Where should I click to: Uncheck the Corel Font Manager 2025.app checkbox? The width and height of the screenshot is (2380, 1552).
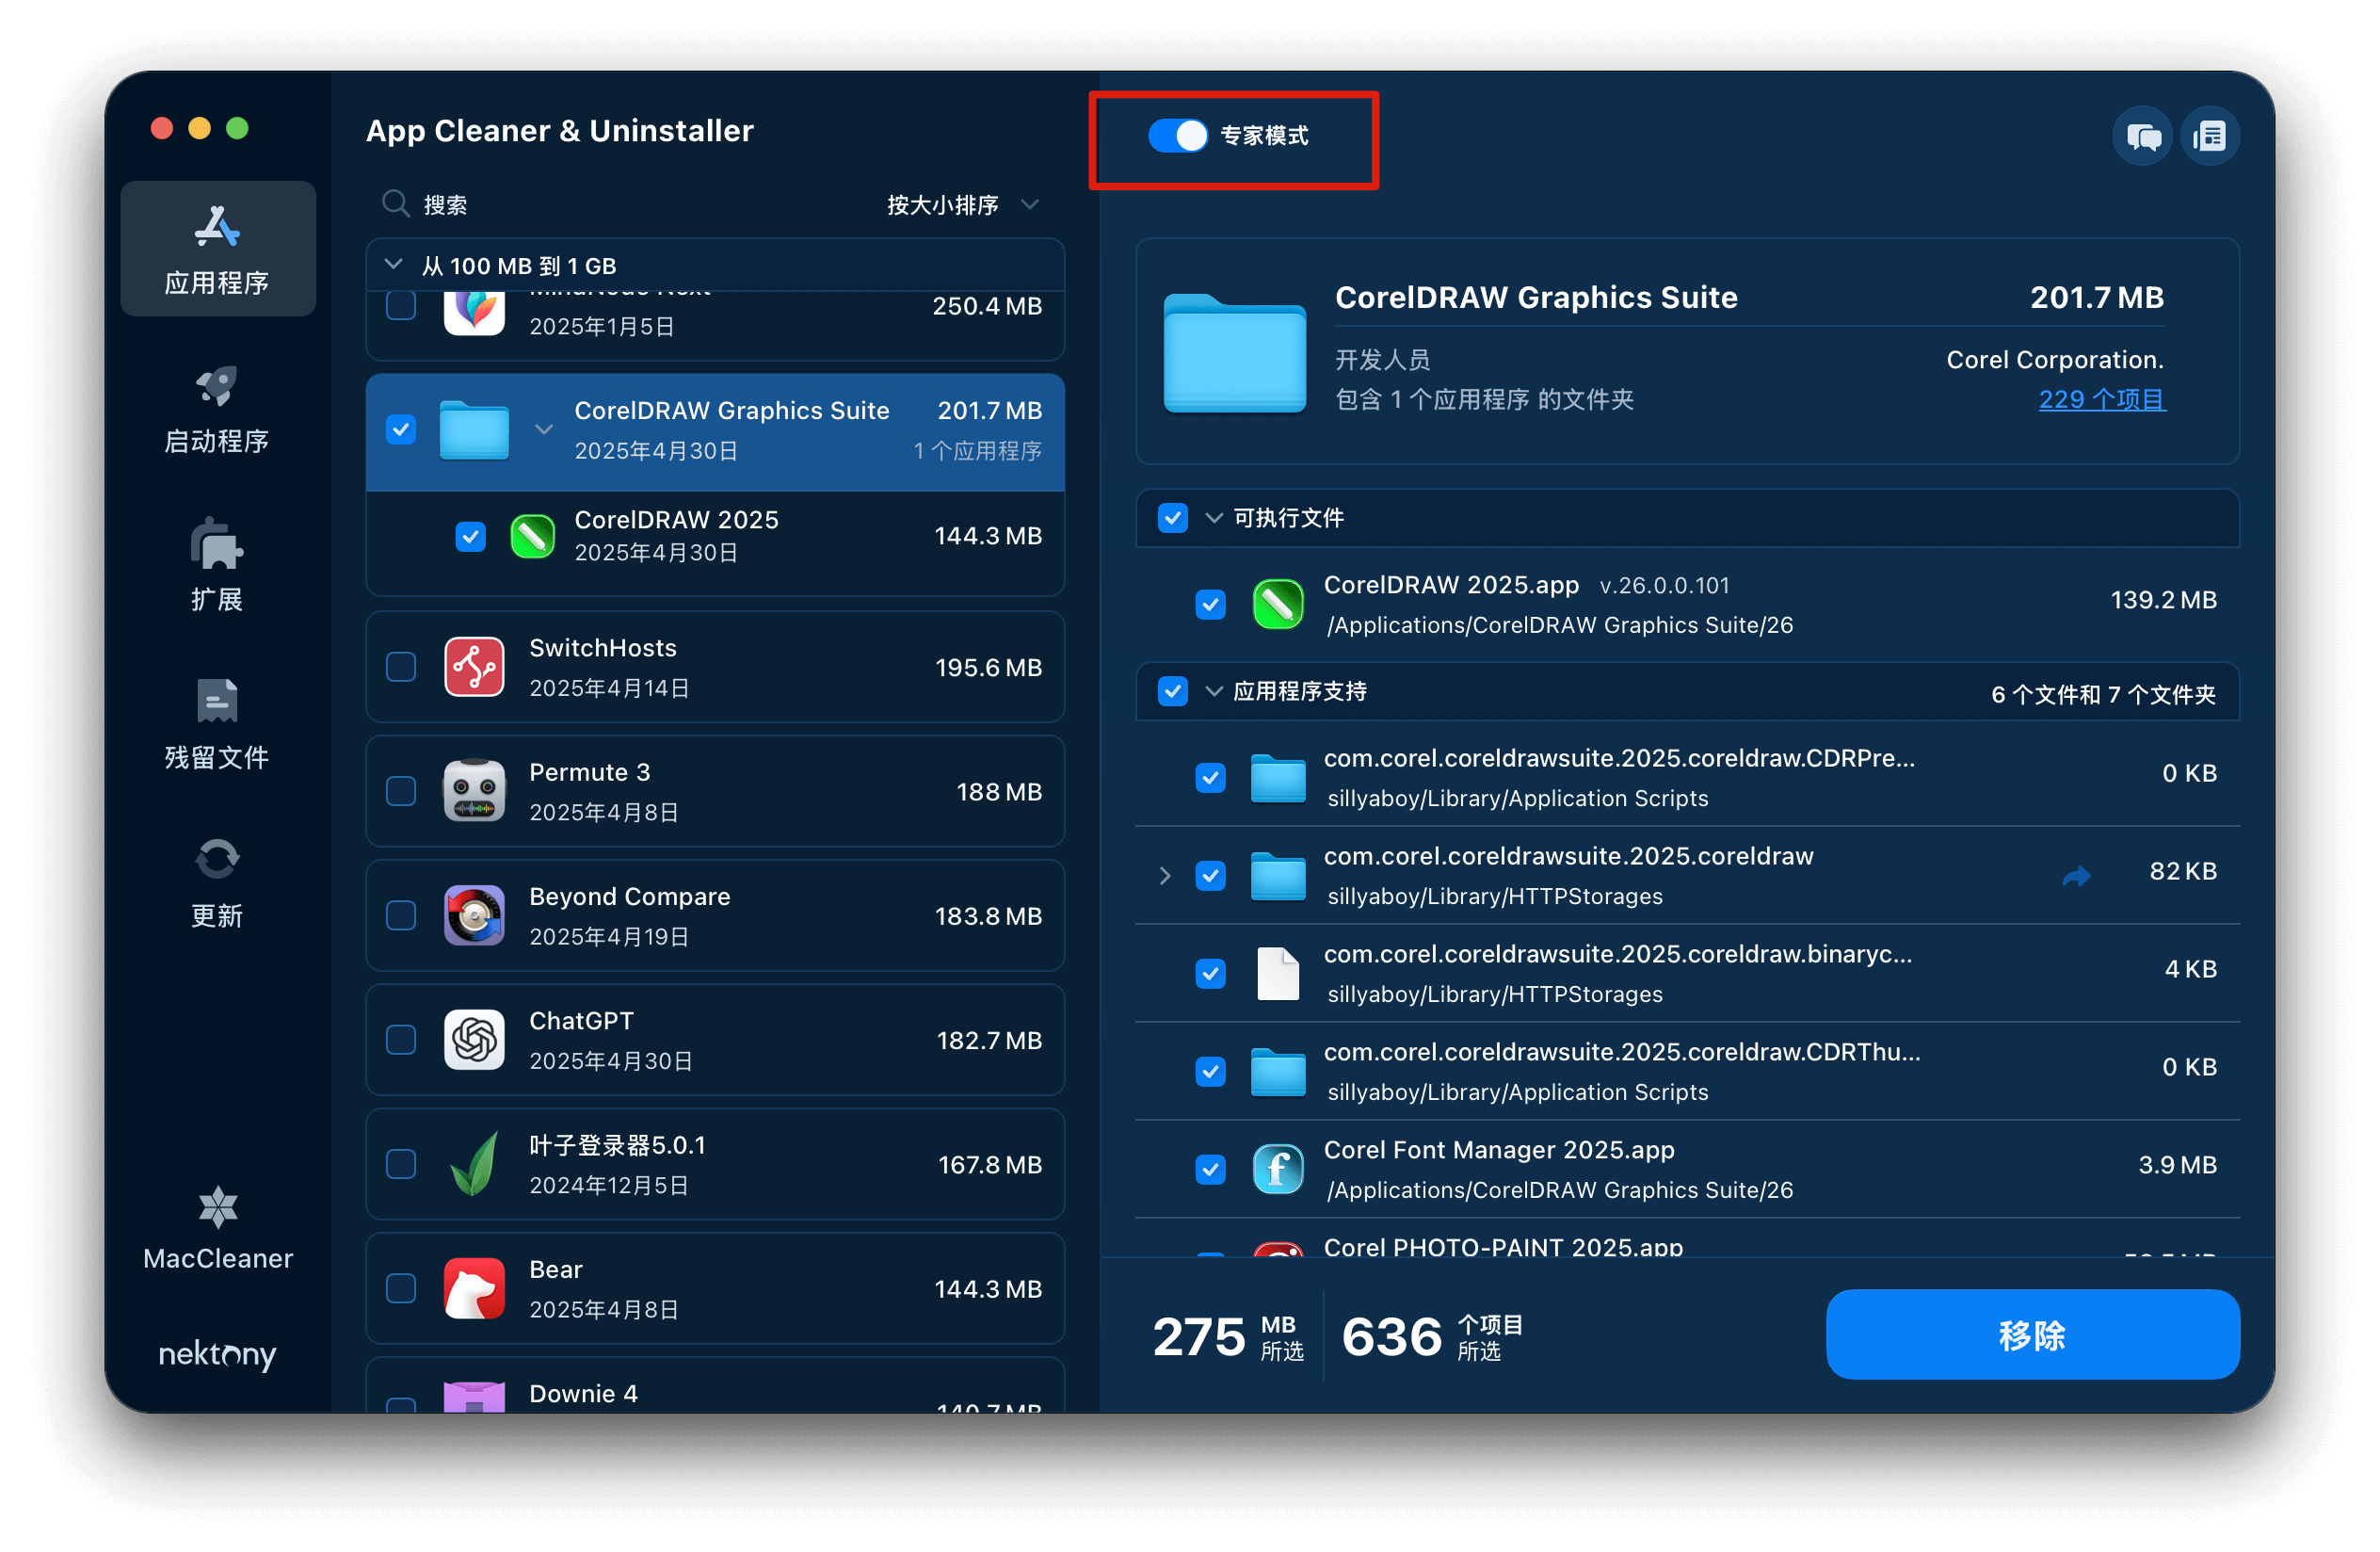coord(1210,1169)
